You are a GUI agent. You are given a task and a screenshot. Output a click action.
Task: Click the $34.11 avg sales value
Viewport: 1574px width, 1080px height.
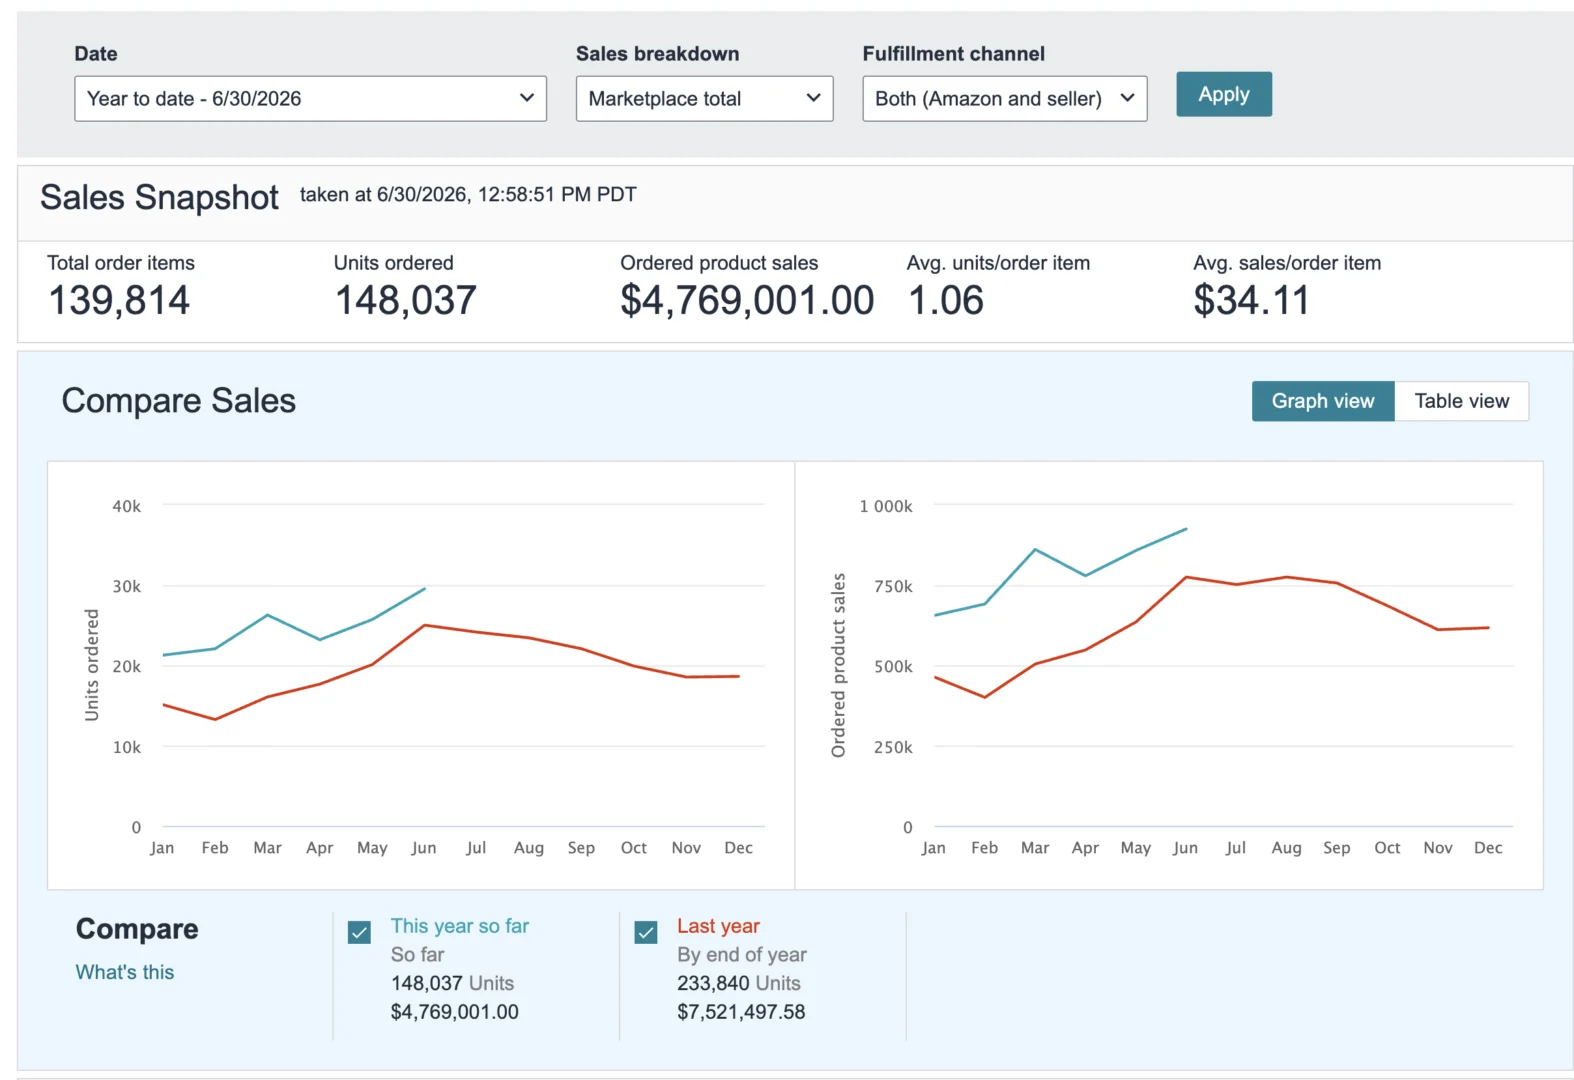coord(1251,300)
